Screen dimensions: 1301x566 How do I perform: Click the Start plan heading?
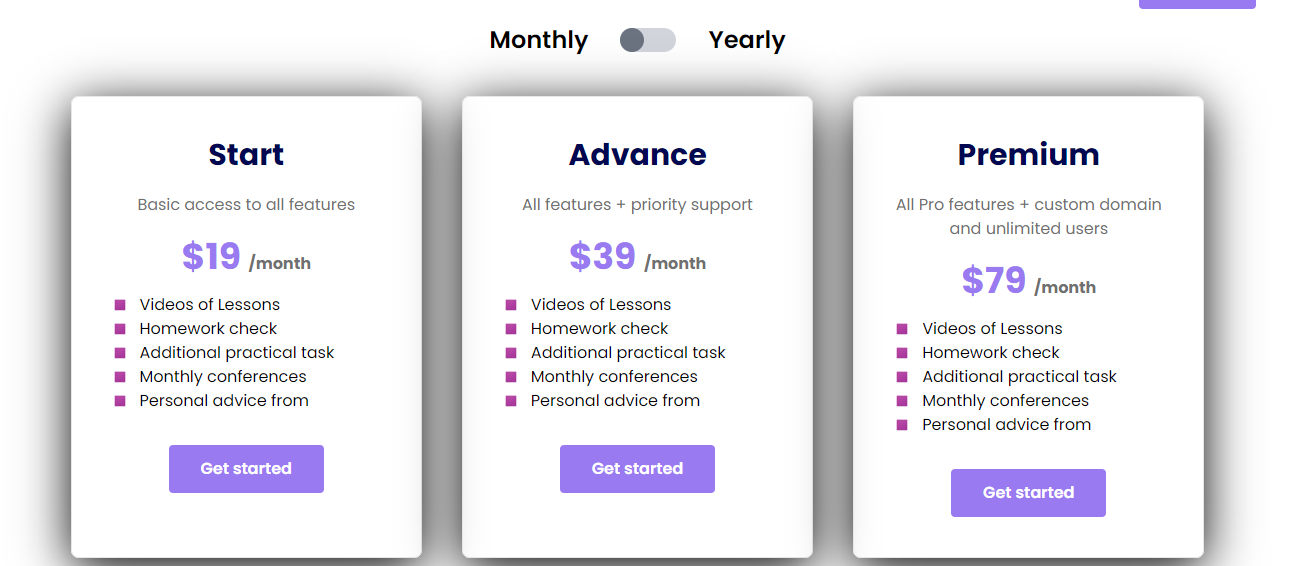[x=246, y=155]
